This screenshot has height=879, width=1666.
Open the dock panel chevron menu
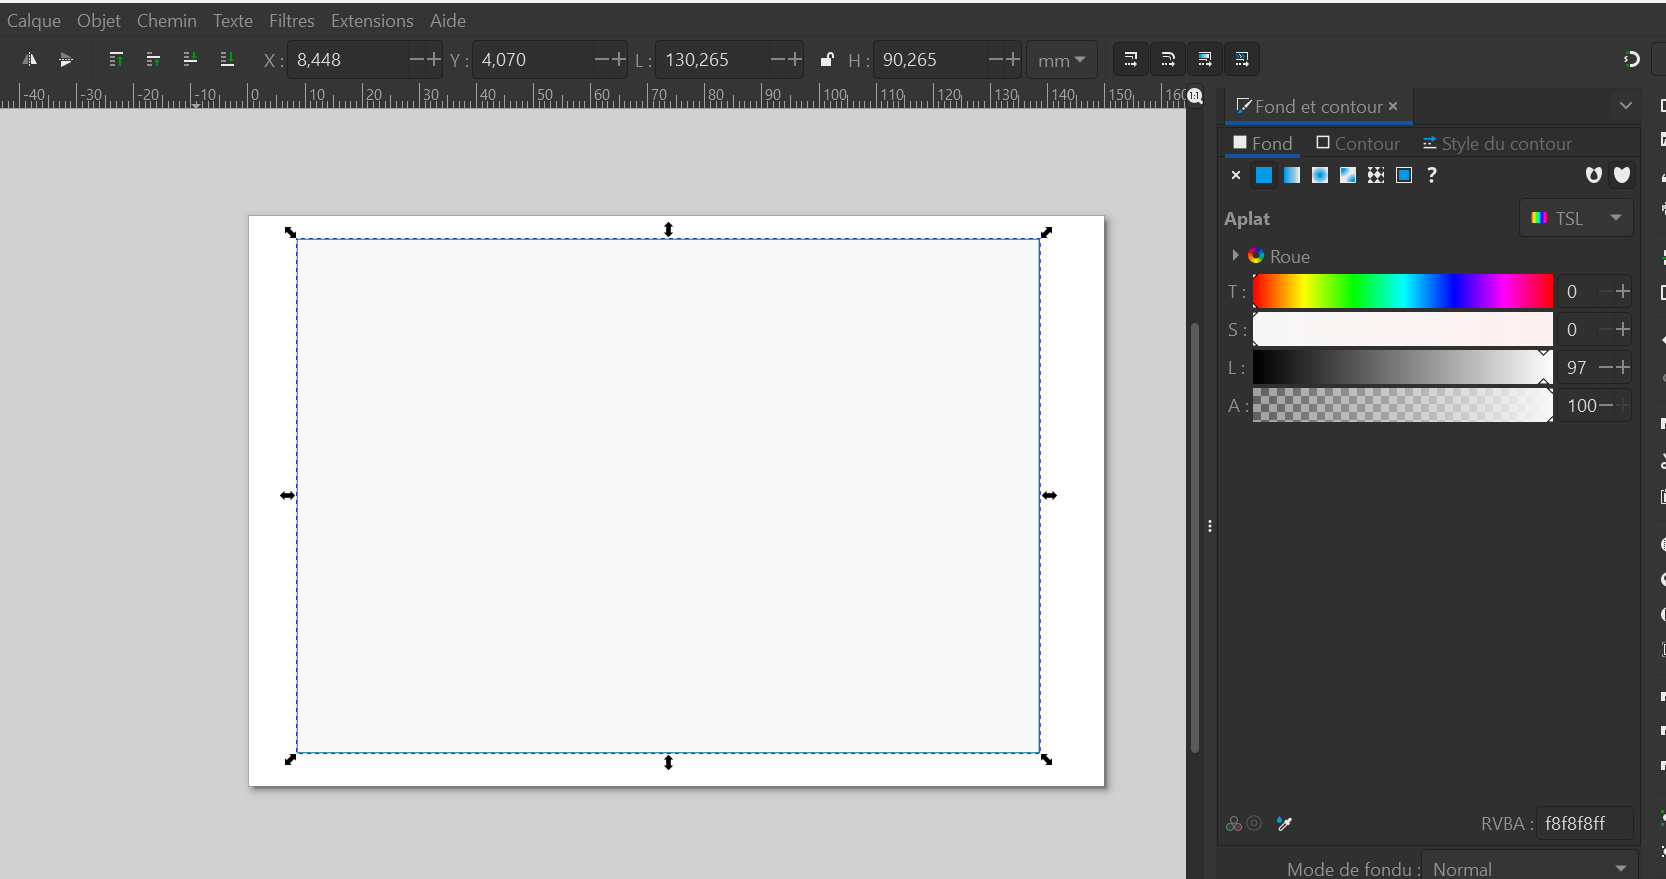tap(1626, 106)
